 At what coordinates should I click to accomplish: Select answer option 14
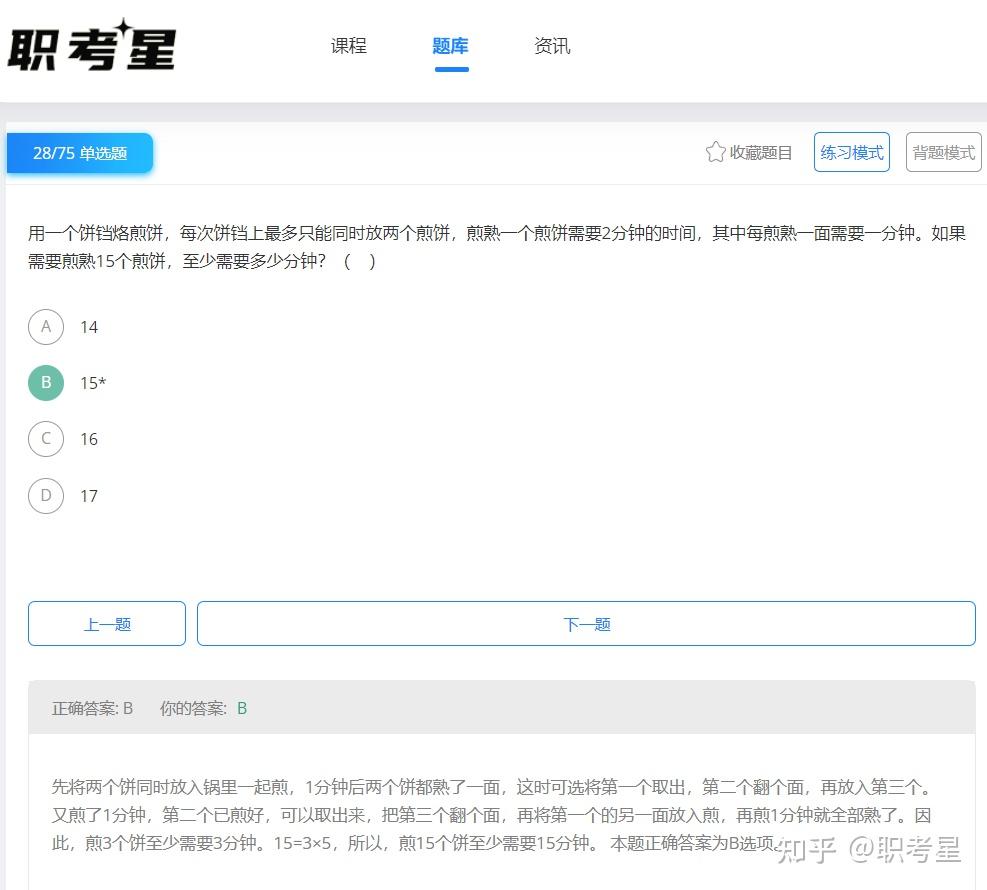[88, 327]
